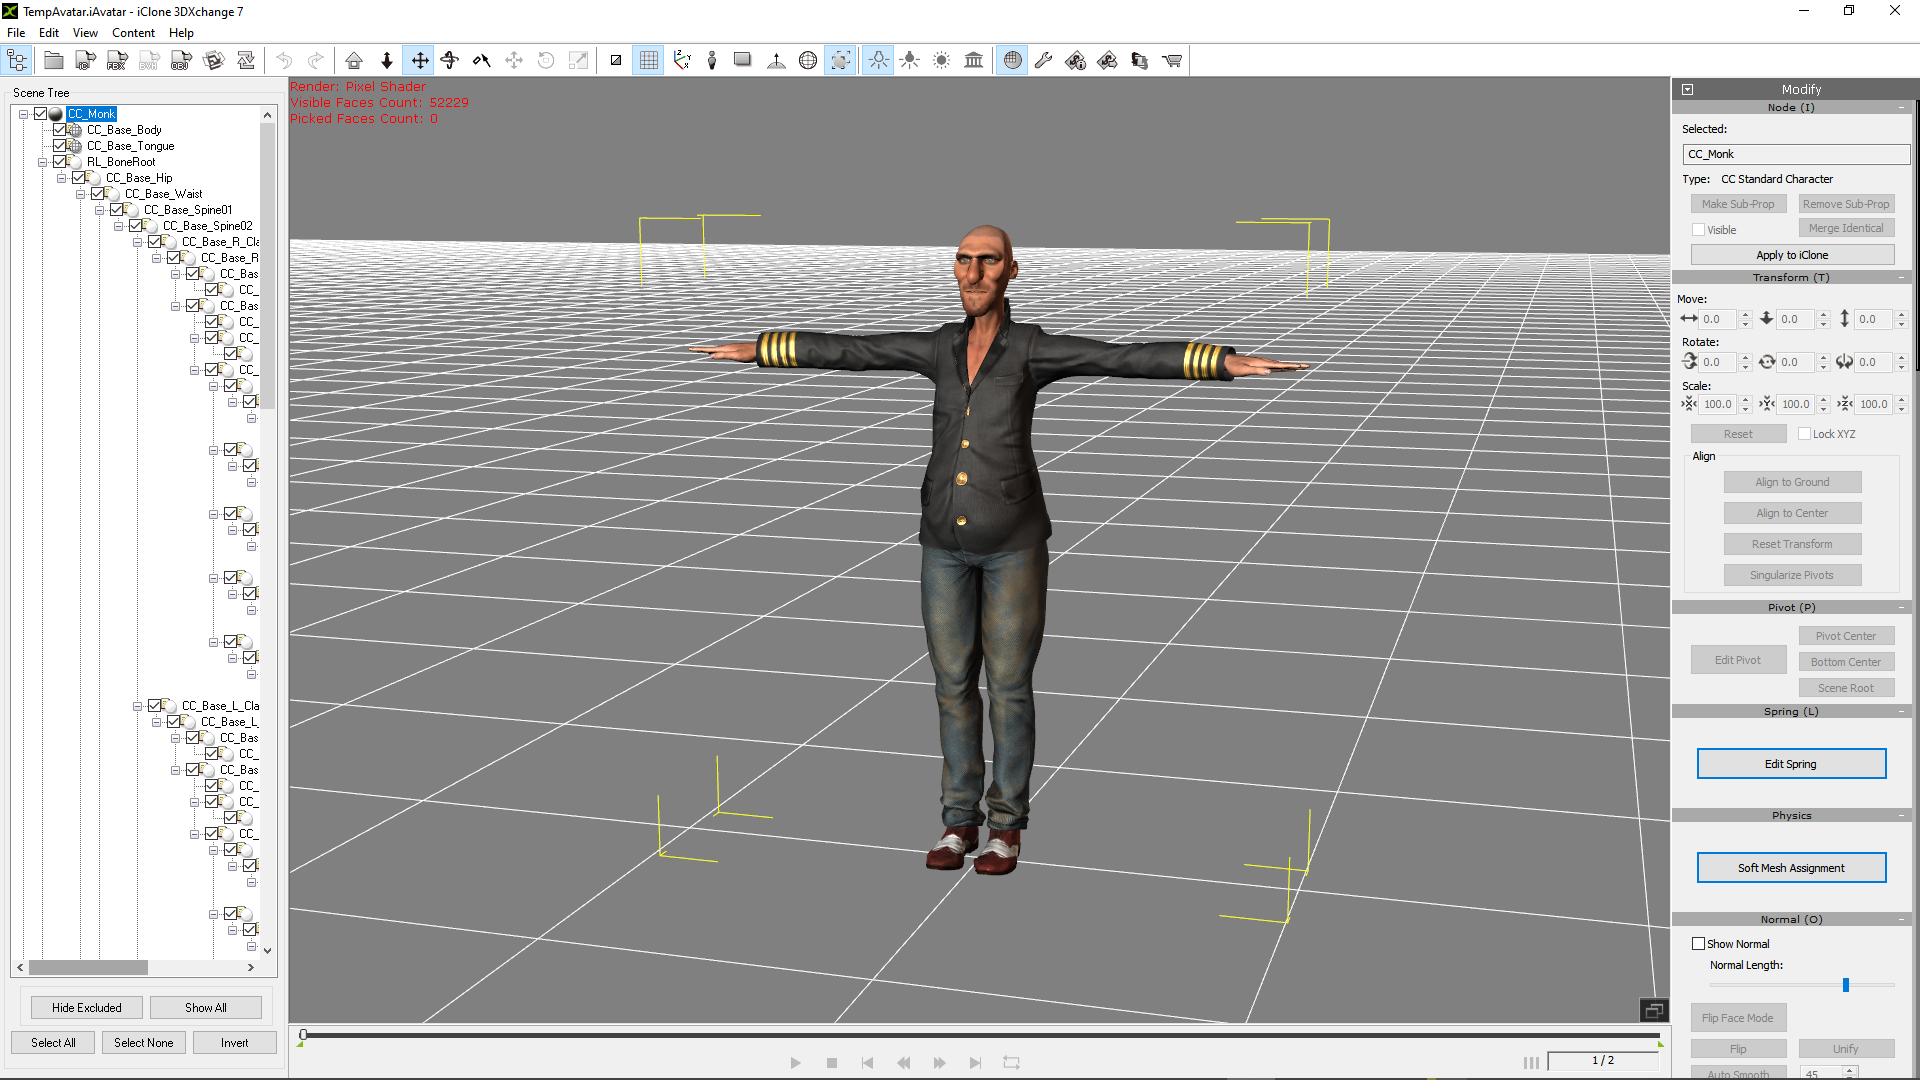Uncheck the CC_Base_Hip checkbox
This screenshot has width=1920, height=1080.
coord(79,178)
